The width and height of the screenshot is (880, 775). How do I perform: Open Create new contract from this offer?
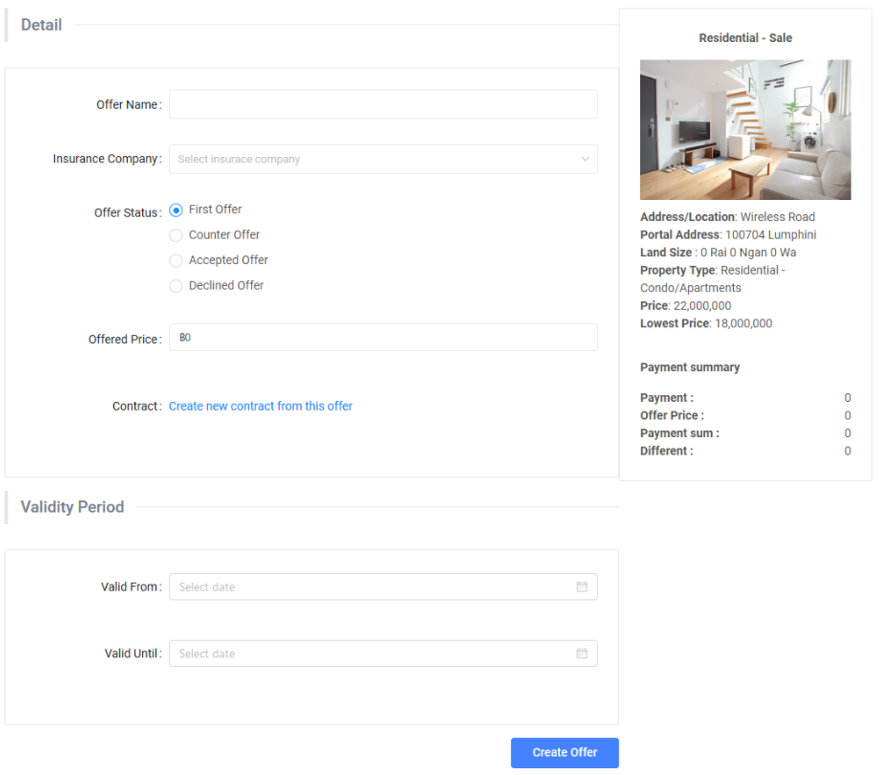[x=260, y=406]
